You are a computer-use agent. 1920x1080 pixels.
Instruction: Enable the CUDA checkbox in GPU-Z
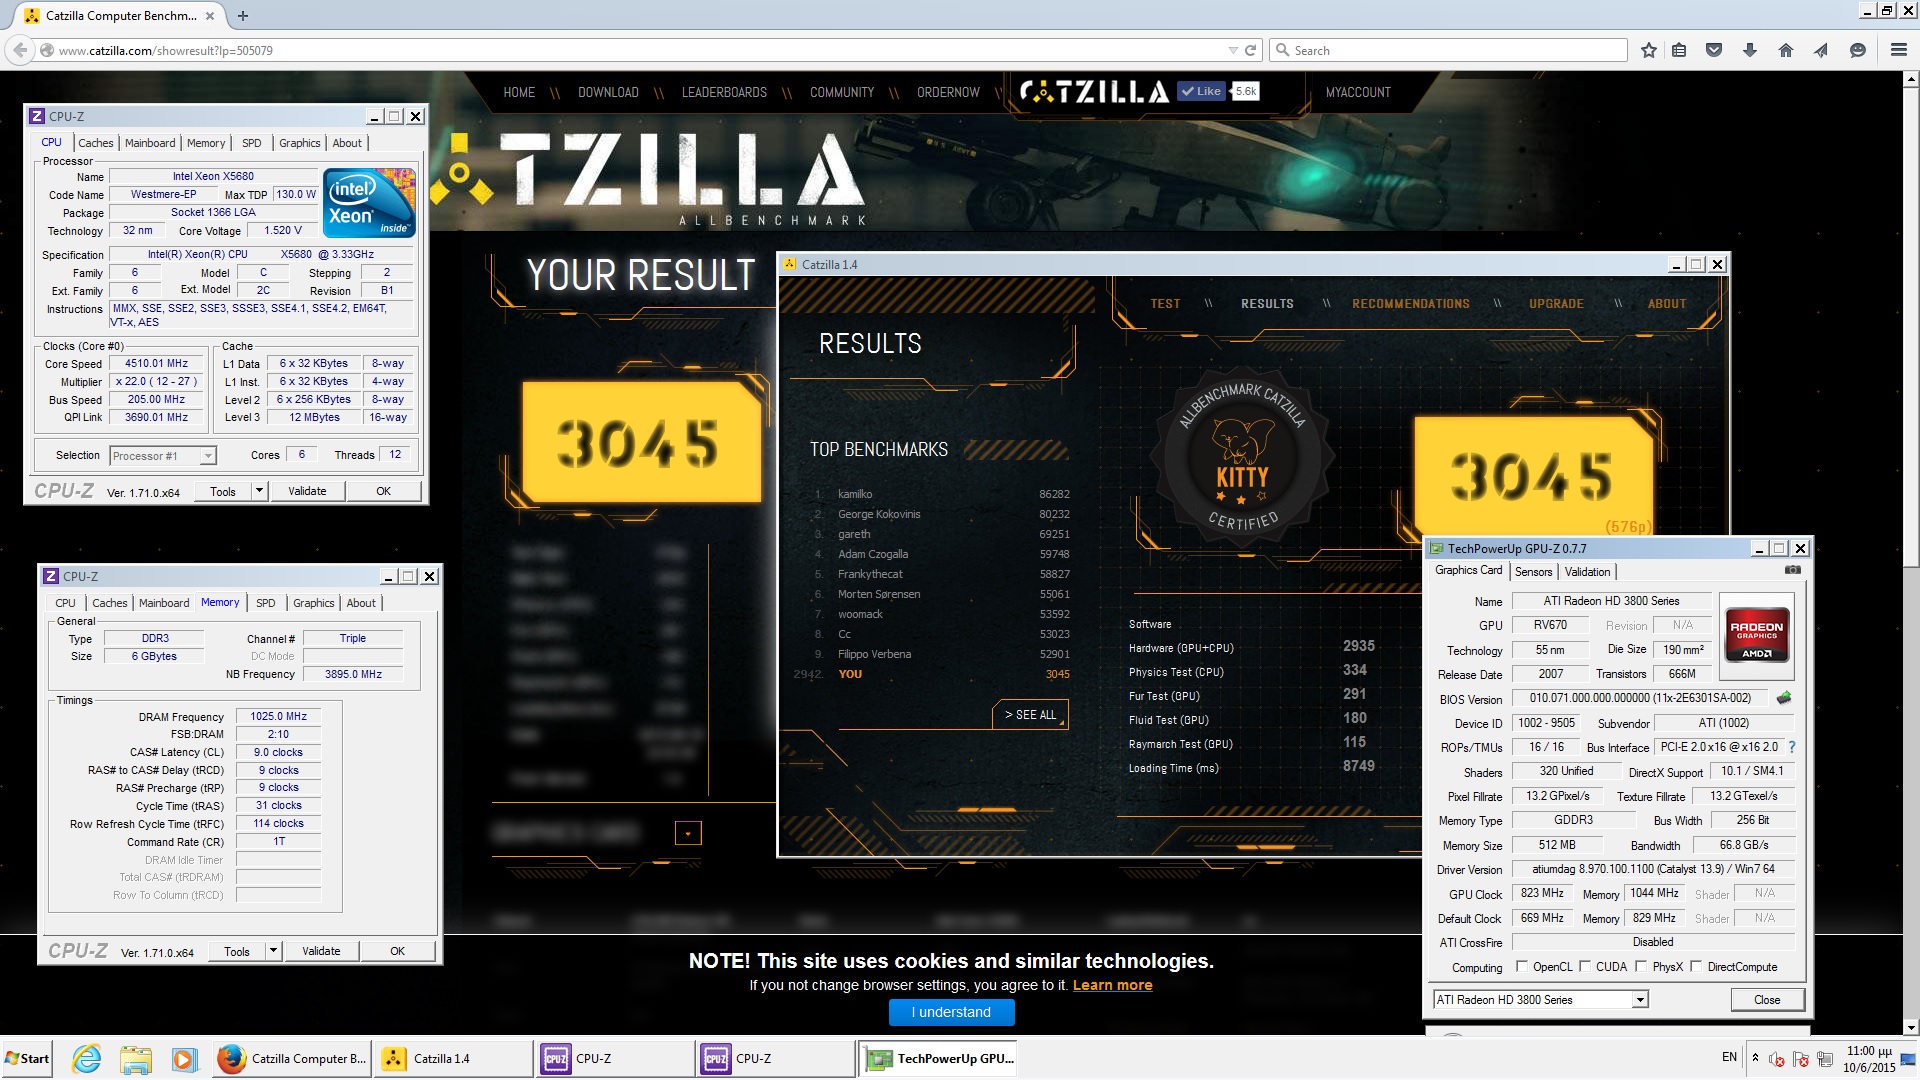(x=1584, y=966)
